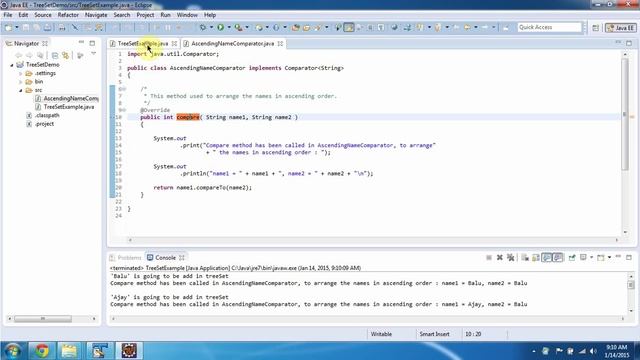Open the Display Selected Console dropdown arrow
This screenshot has width=640, height=360.
tap(591, 258)
